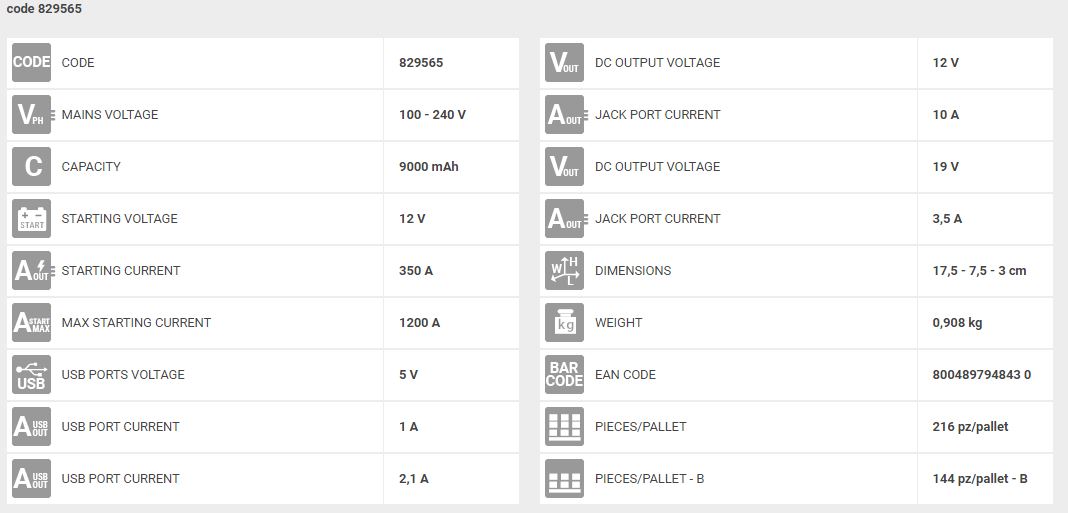Click the capacity C icon
This screenshot has height=513, width=1068.
point(31,167)
